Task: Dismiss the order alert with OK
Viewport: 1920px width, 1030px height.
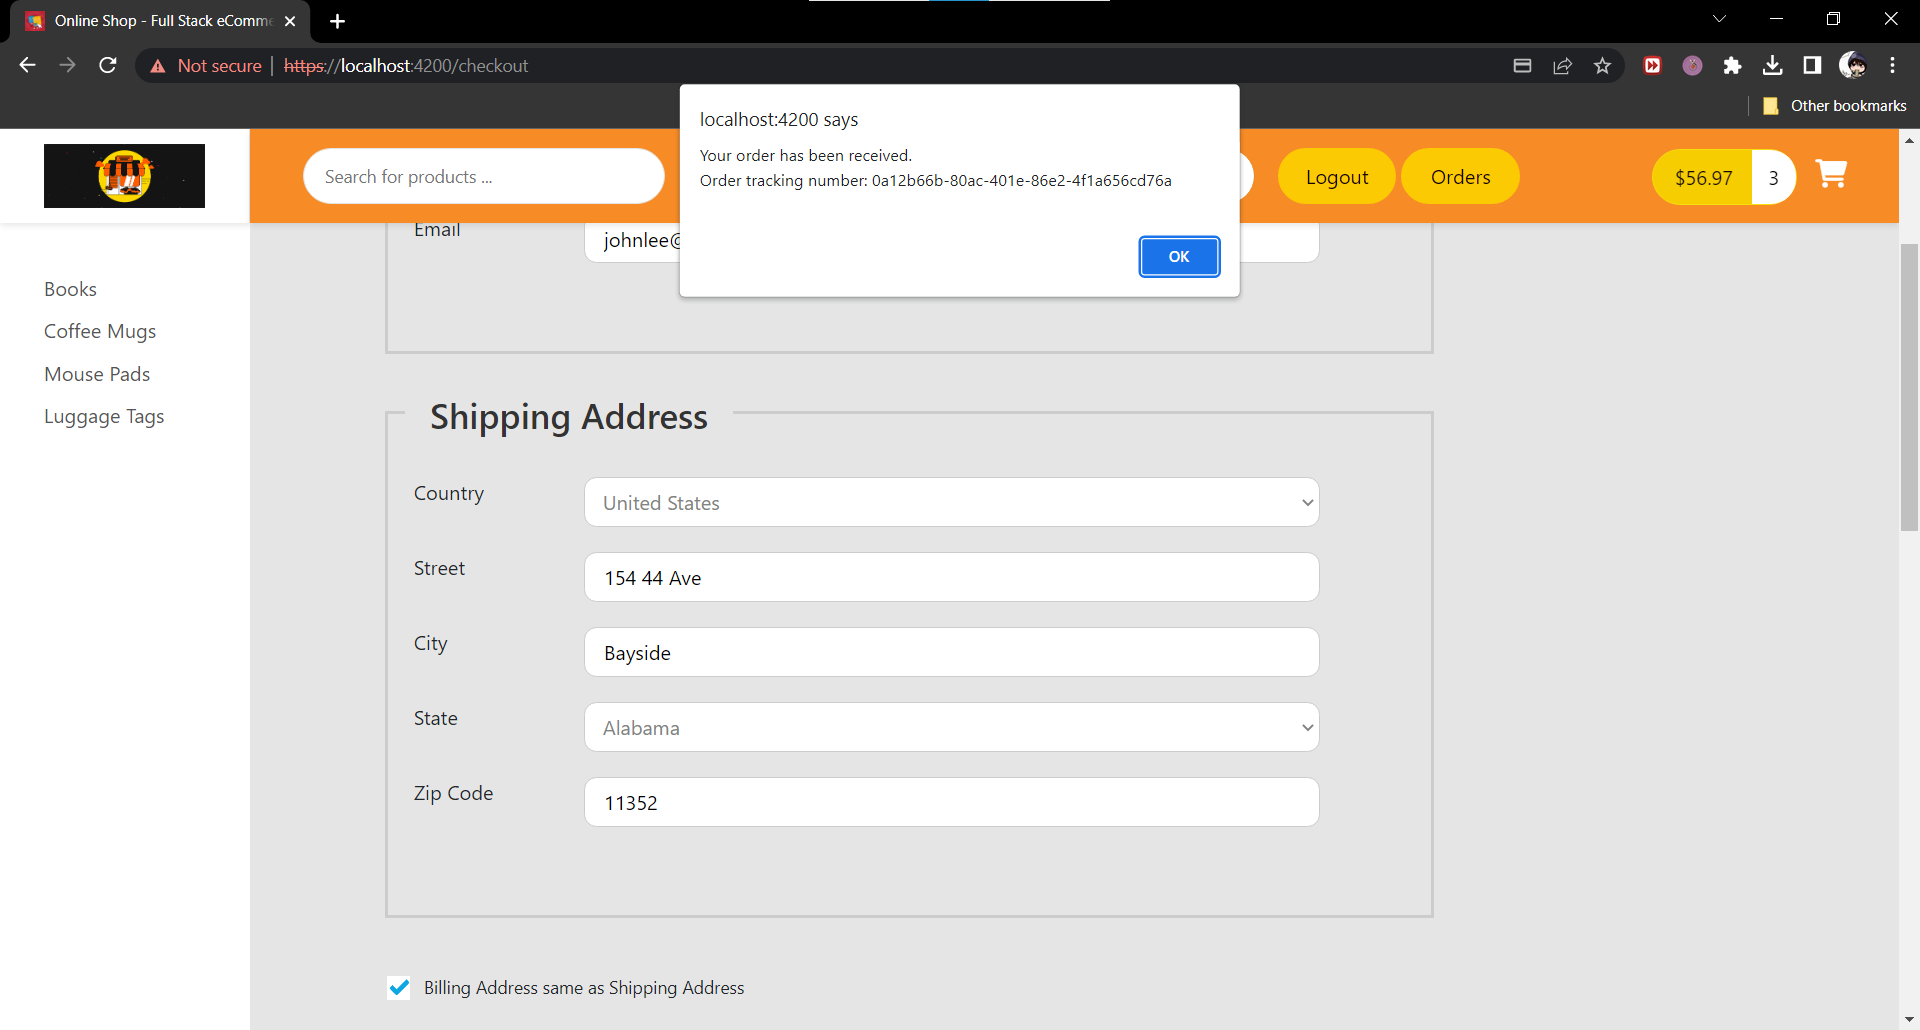Action: click(1179, 257)
